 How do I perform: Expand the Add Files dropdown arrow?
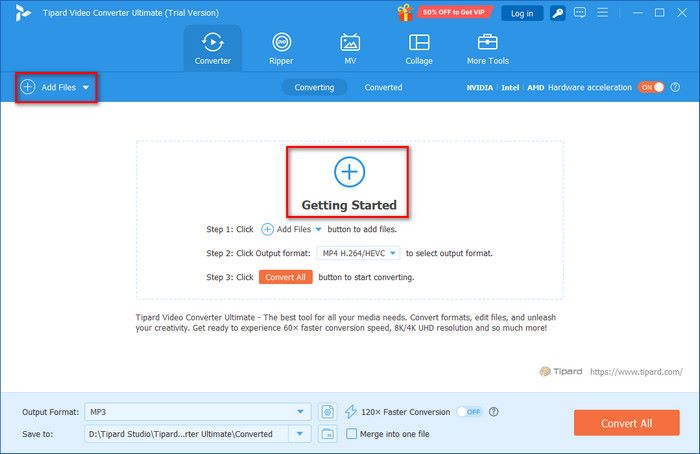[86, 88]
